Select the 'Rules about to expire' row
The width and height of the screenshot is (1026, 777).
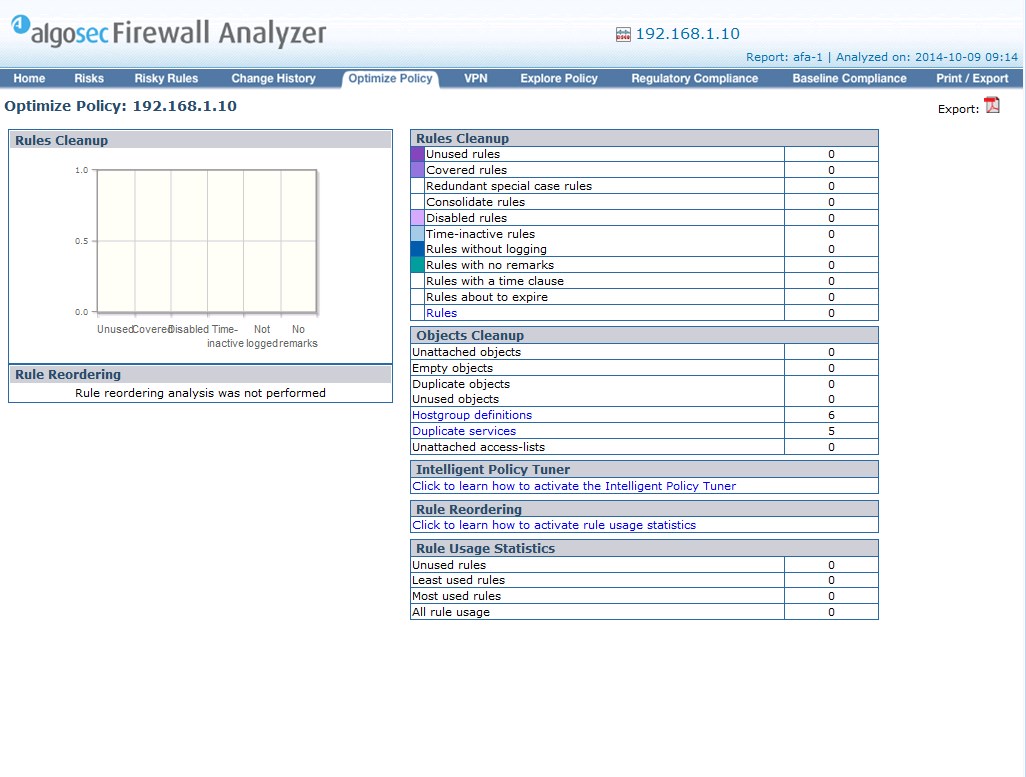pyautogui.click(x=645, y=297)
